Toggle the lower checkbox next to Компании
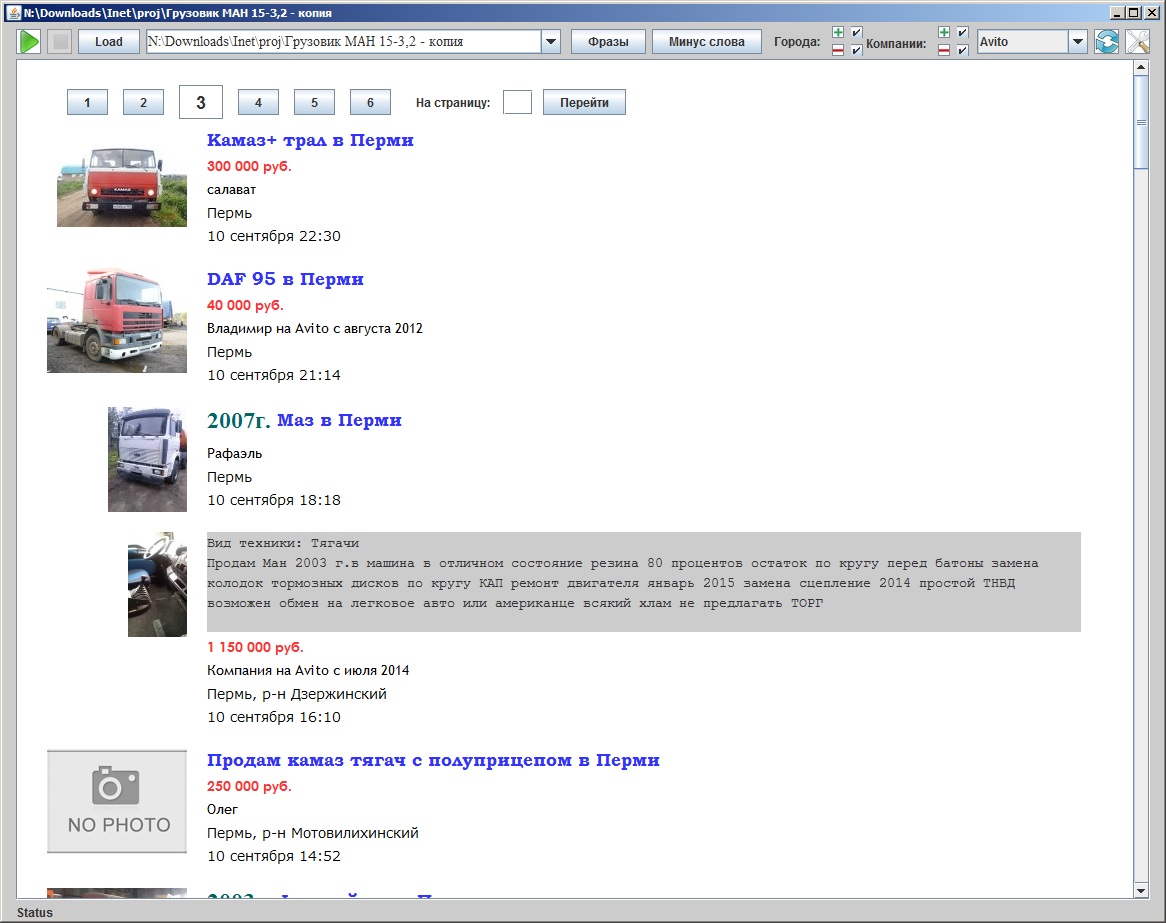This screenshot has height=923, width=1166. pyautogui.click(x=962, y=51)
